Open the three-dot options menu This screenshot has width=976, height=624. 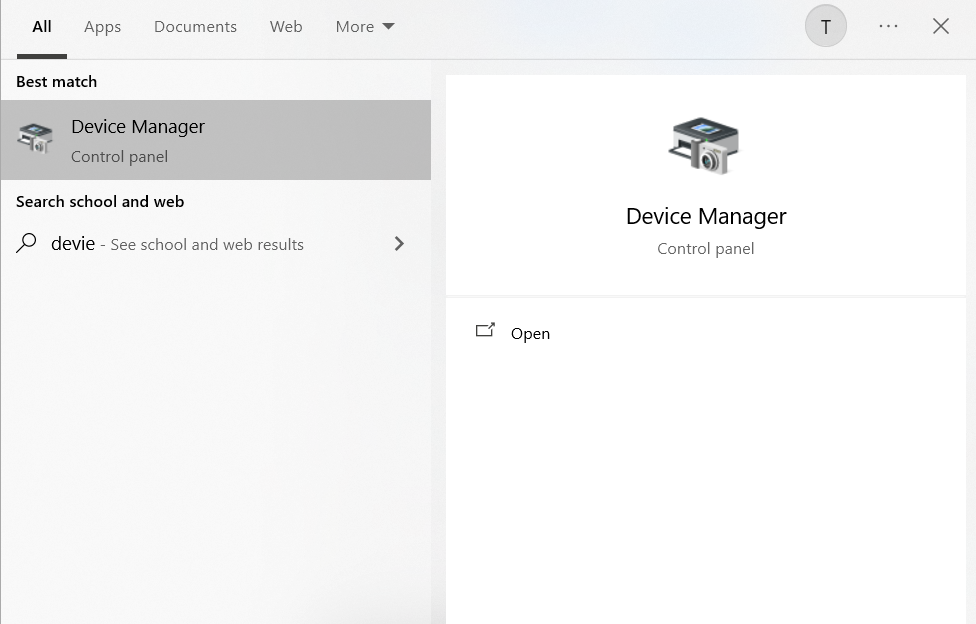[888, 26]
